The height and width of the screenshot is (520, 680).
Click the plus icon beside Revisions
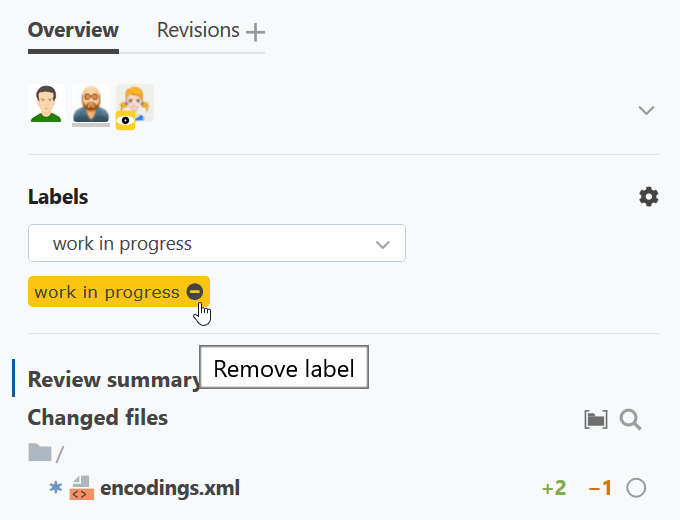coord(256,32)
